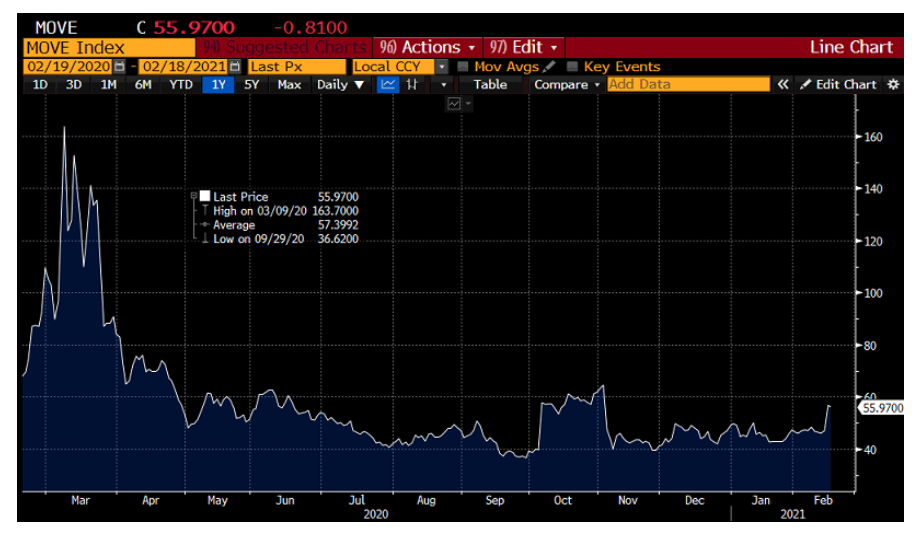Enable the Key Events checkbox

click(x=573, y=66)
